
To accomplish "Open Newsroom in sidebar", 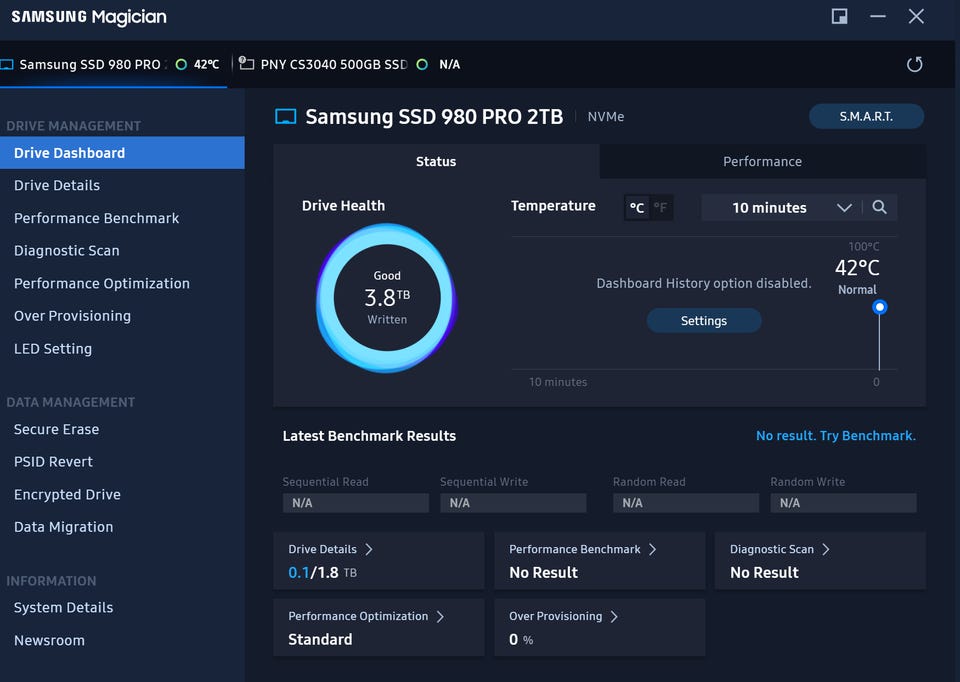I will 122,640.
